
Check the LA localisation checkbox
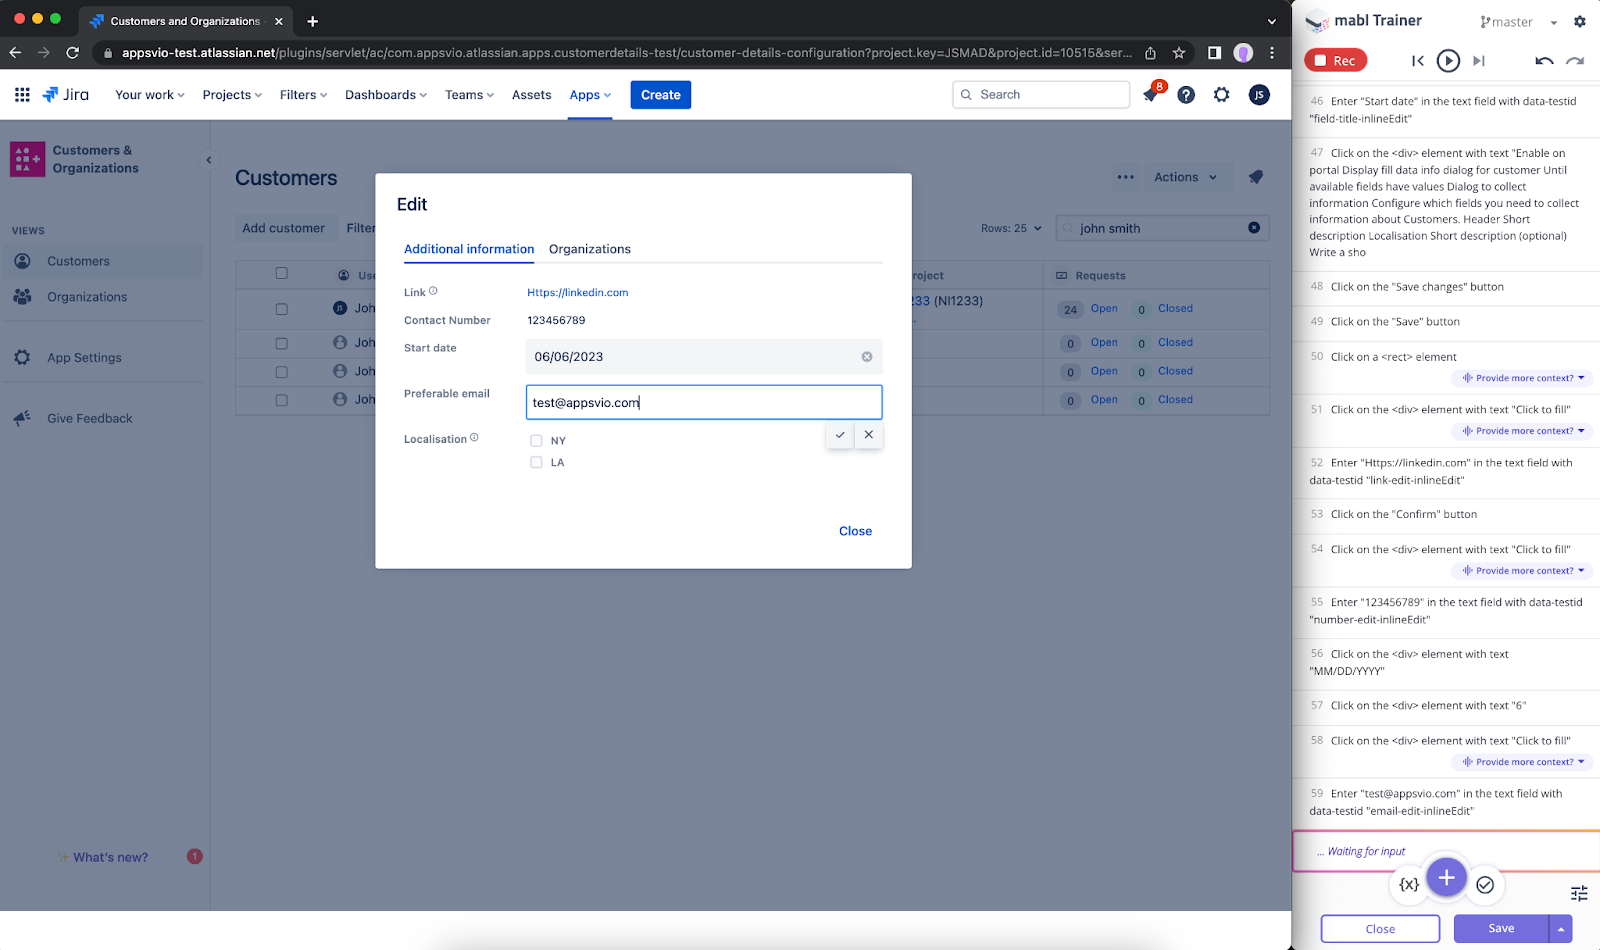(x=536, y=462)
